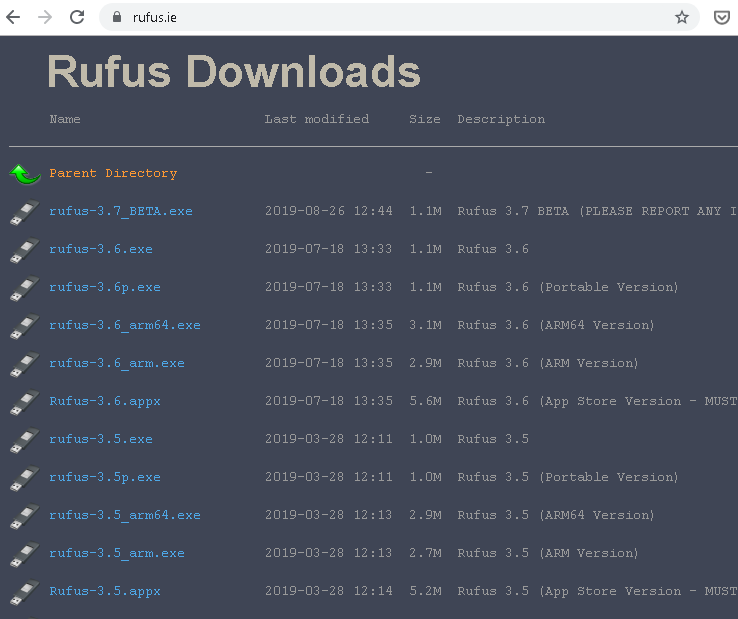Image resolution: width=738 pixels, height=619 pixels.
Task: Download rufus-3.6_arm.exe
Action: click(x=117, y=363)
